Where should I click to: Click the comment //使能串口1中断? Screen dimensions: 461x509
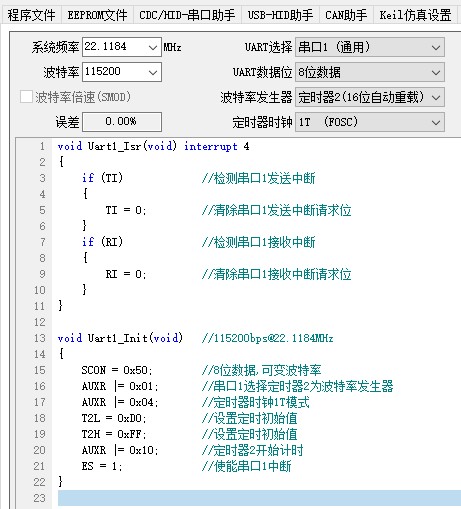click(246, 466)
